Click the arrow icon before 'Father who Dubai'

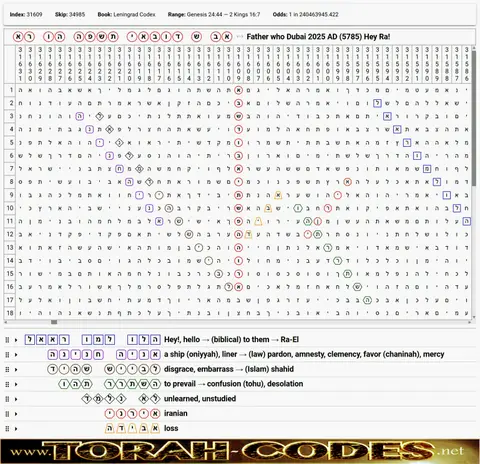[x=239, y=37]
